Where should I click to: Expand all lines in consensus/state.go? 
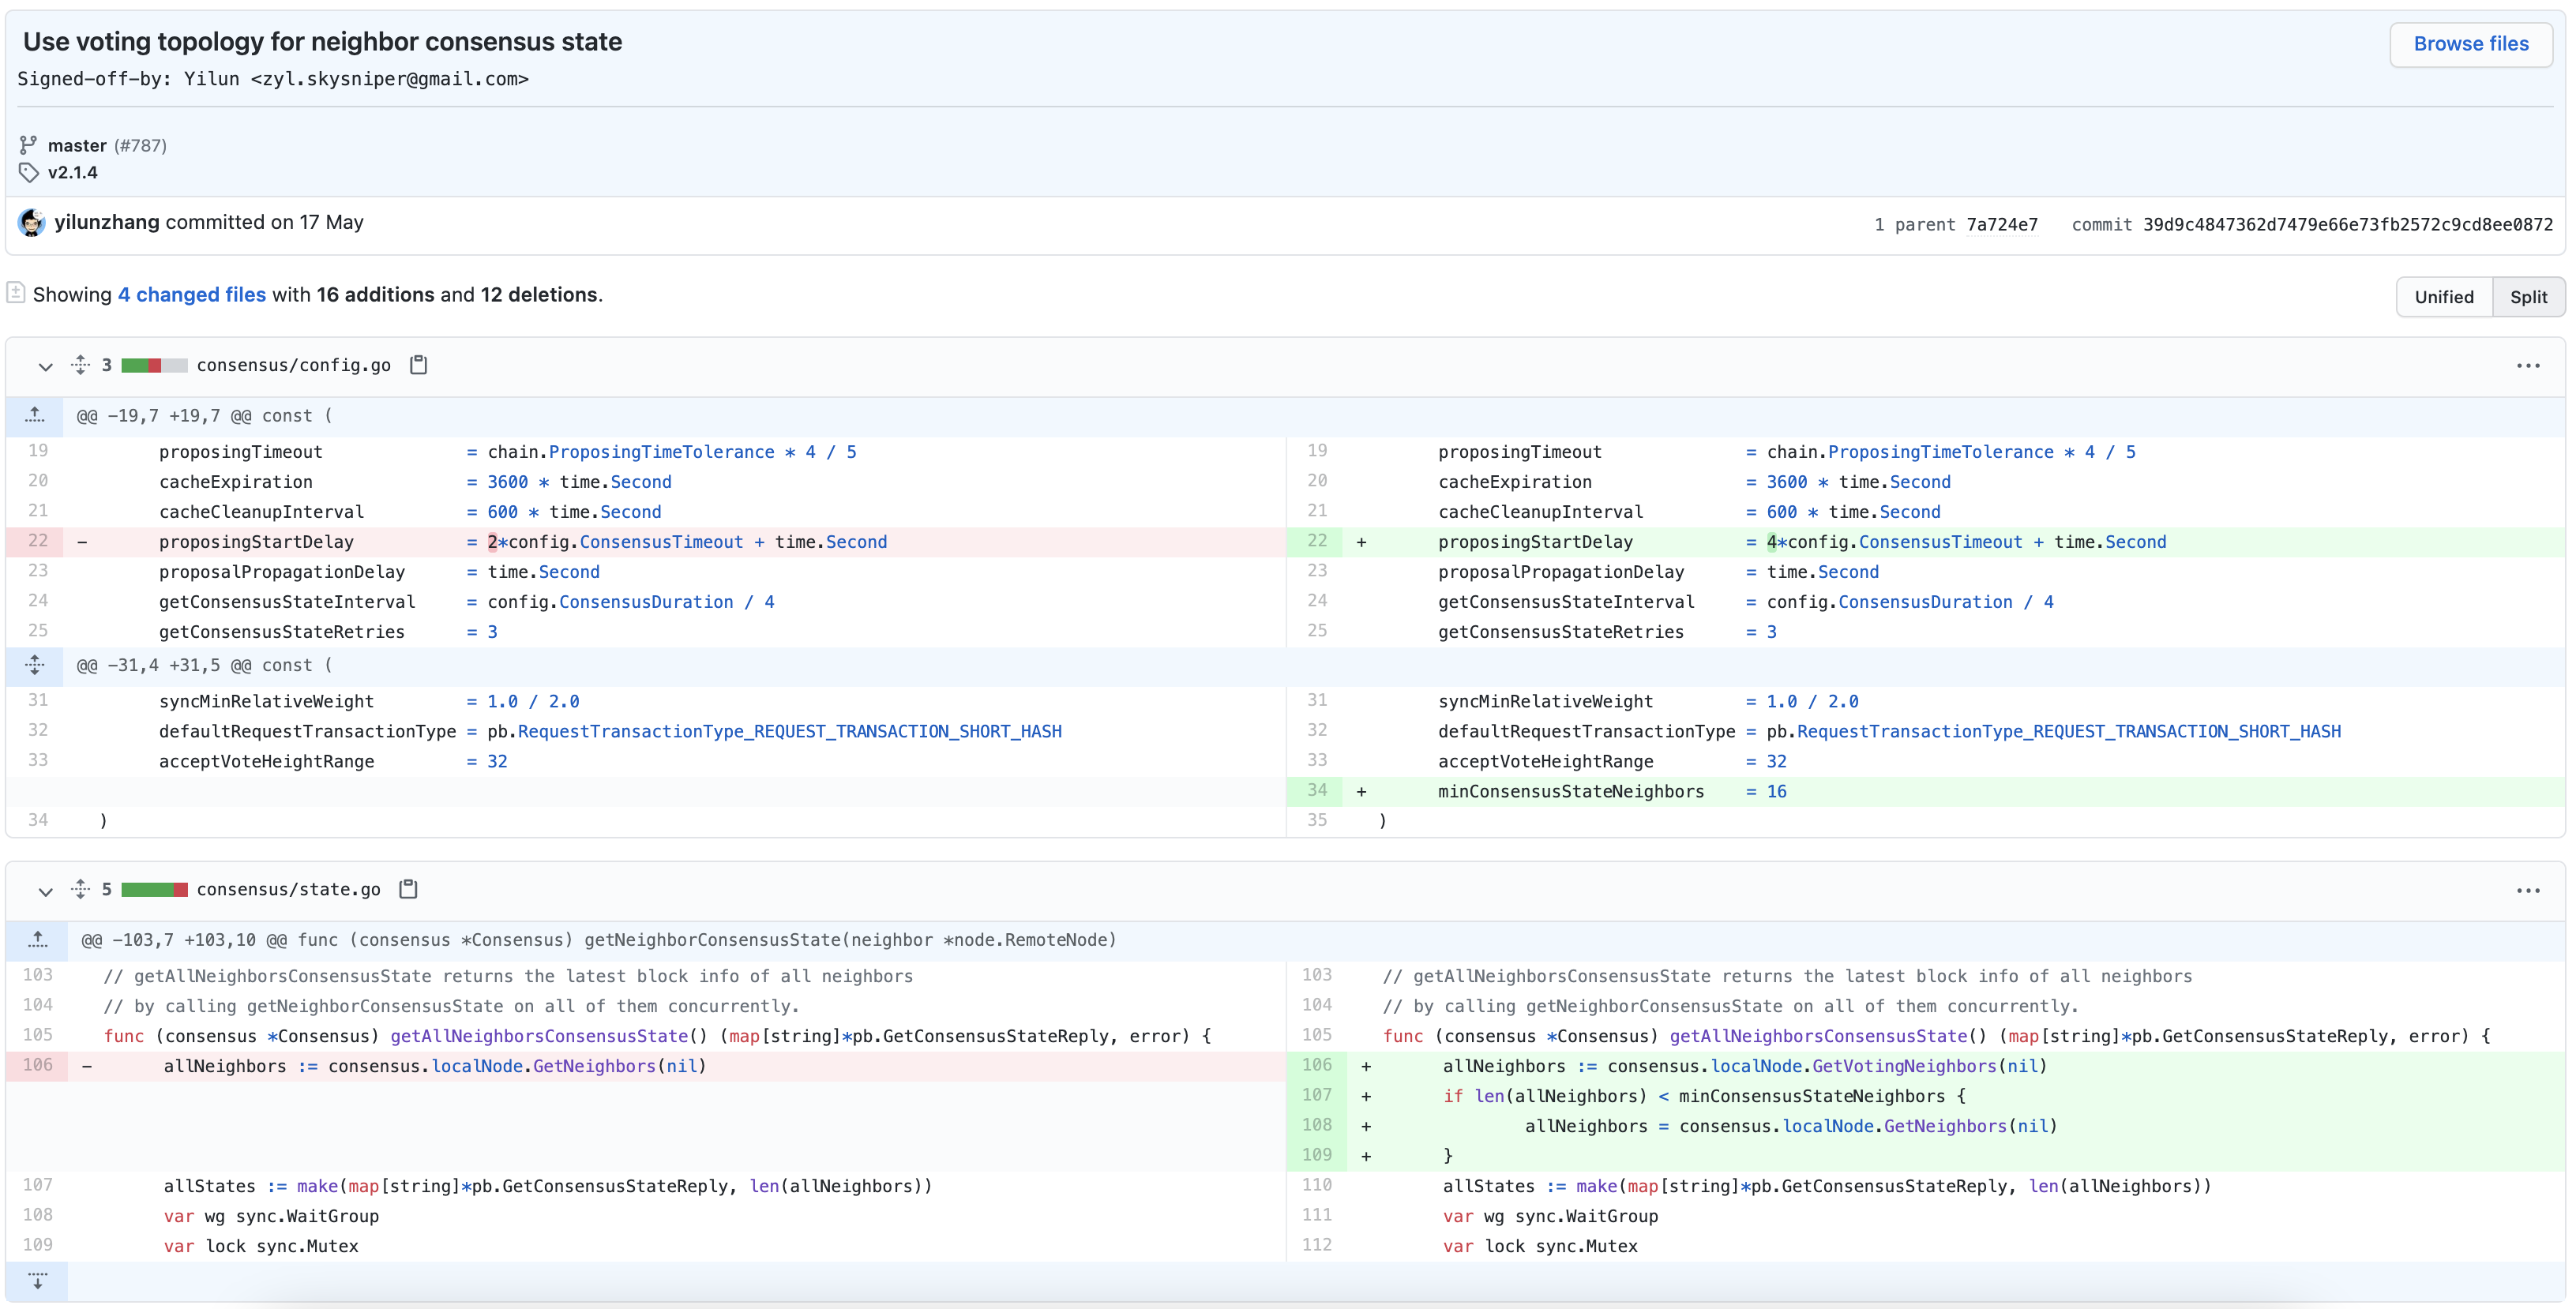click(x=80, y=889)
